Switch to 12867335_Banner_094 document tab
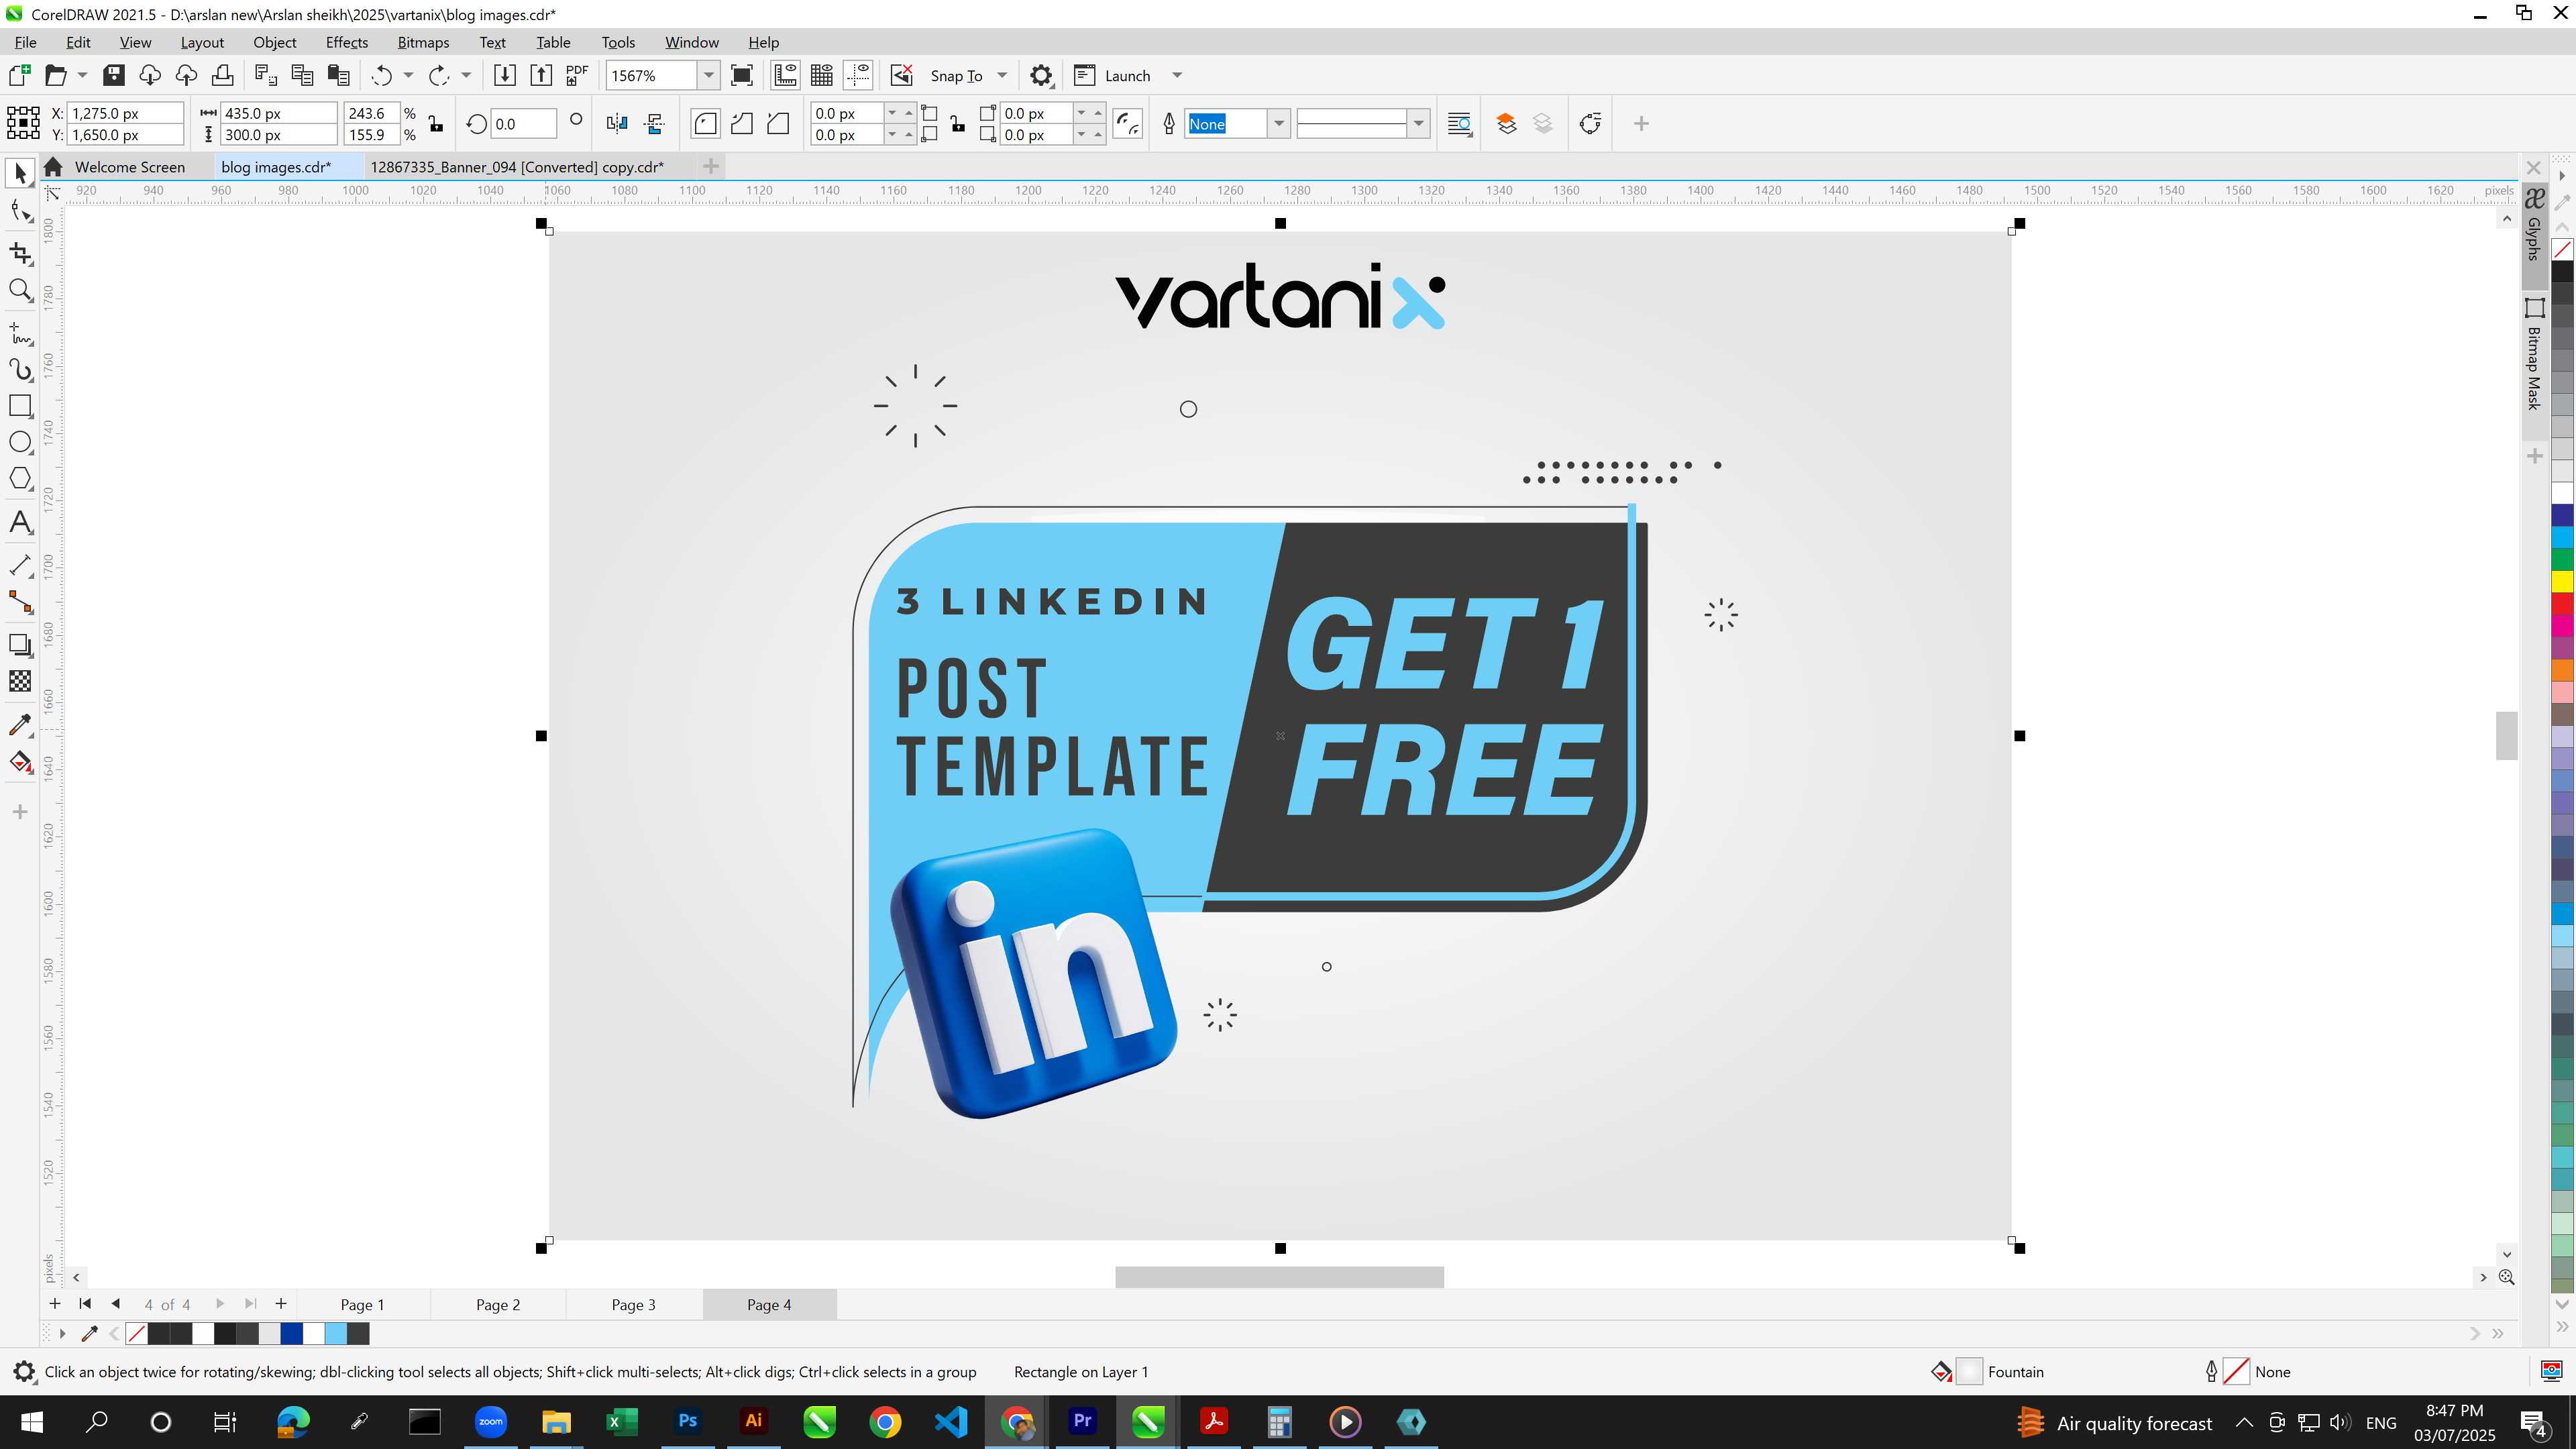The image size is (2576, 1449). coord(517,167)
